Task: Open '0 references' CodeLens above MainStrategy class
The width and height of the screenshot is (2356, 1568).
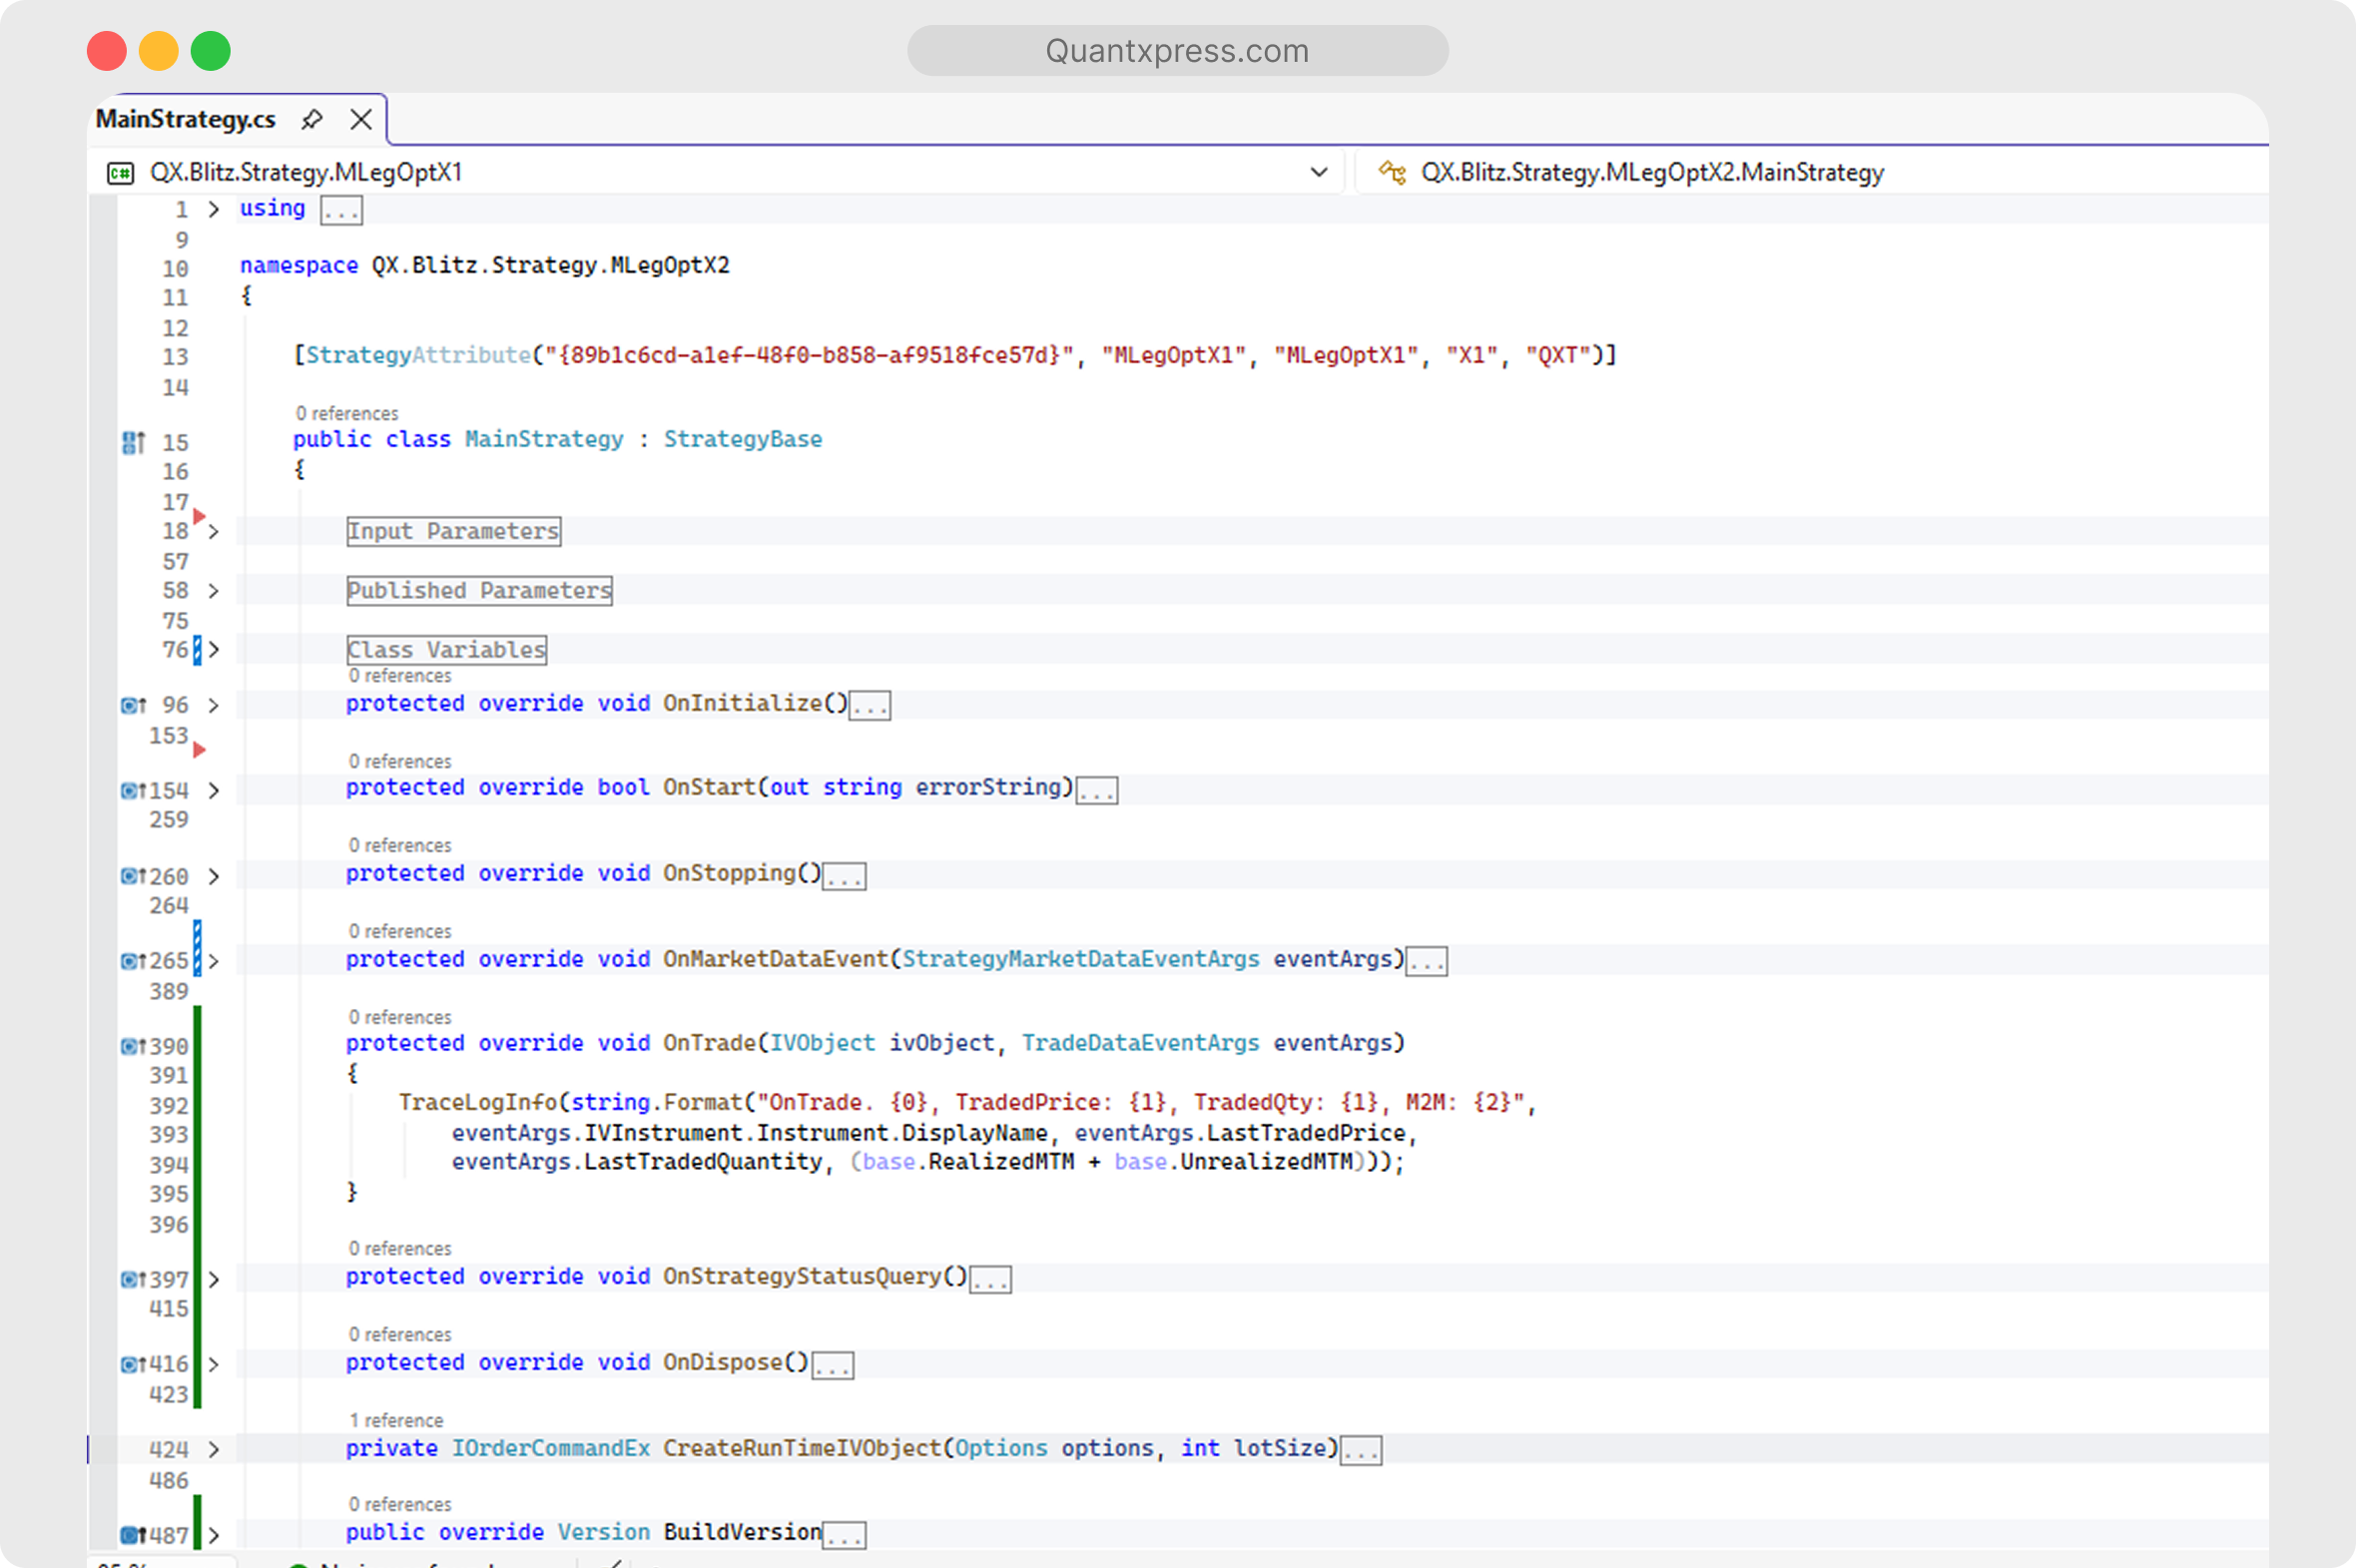Action: coord(346,413)
